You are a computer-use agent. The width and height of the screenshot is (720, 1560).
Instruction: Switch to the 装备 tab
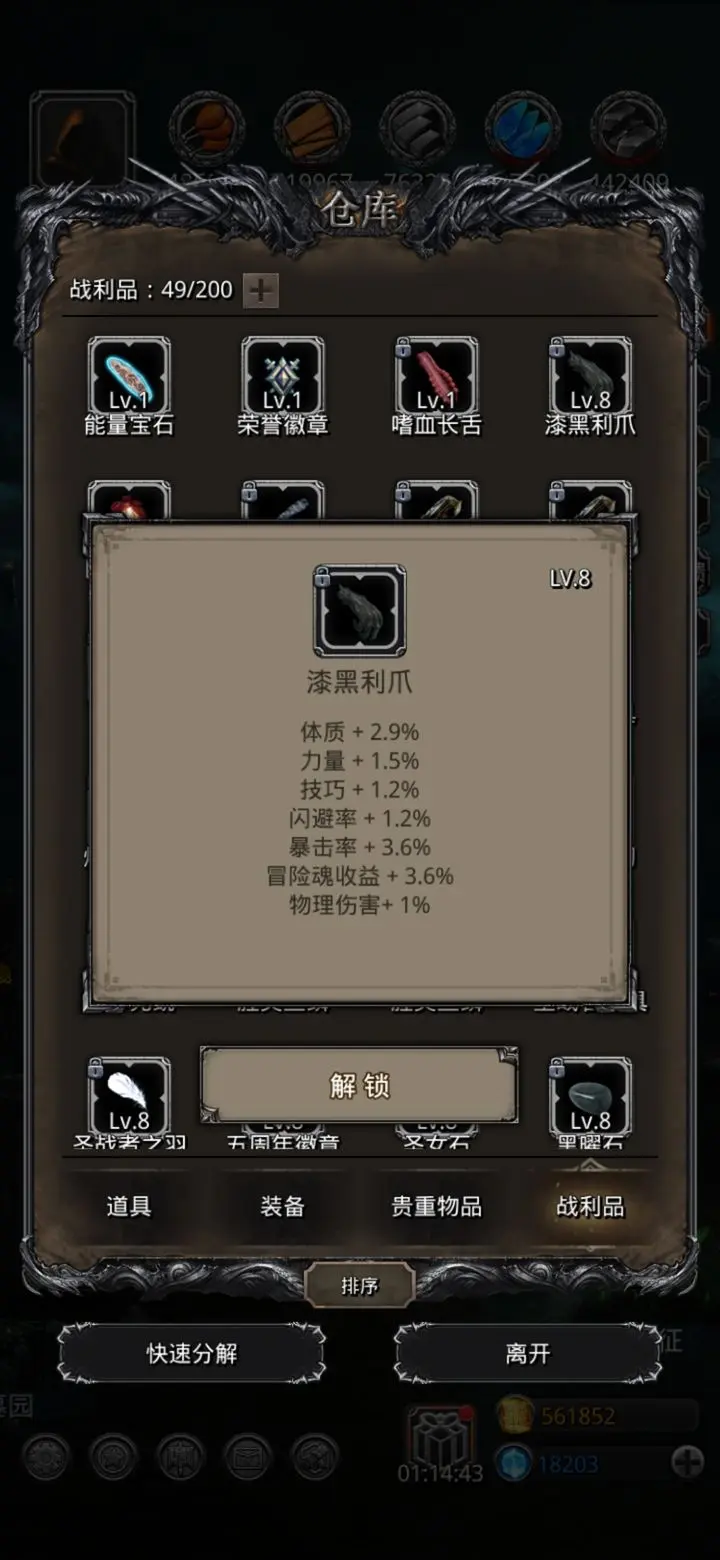pyautogui.click(x=283, y=1206)
